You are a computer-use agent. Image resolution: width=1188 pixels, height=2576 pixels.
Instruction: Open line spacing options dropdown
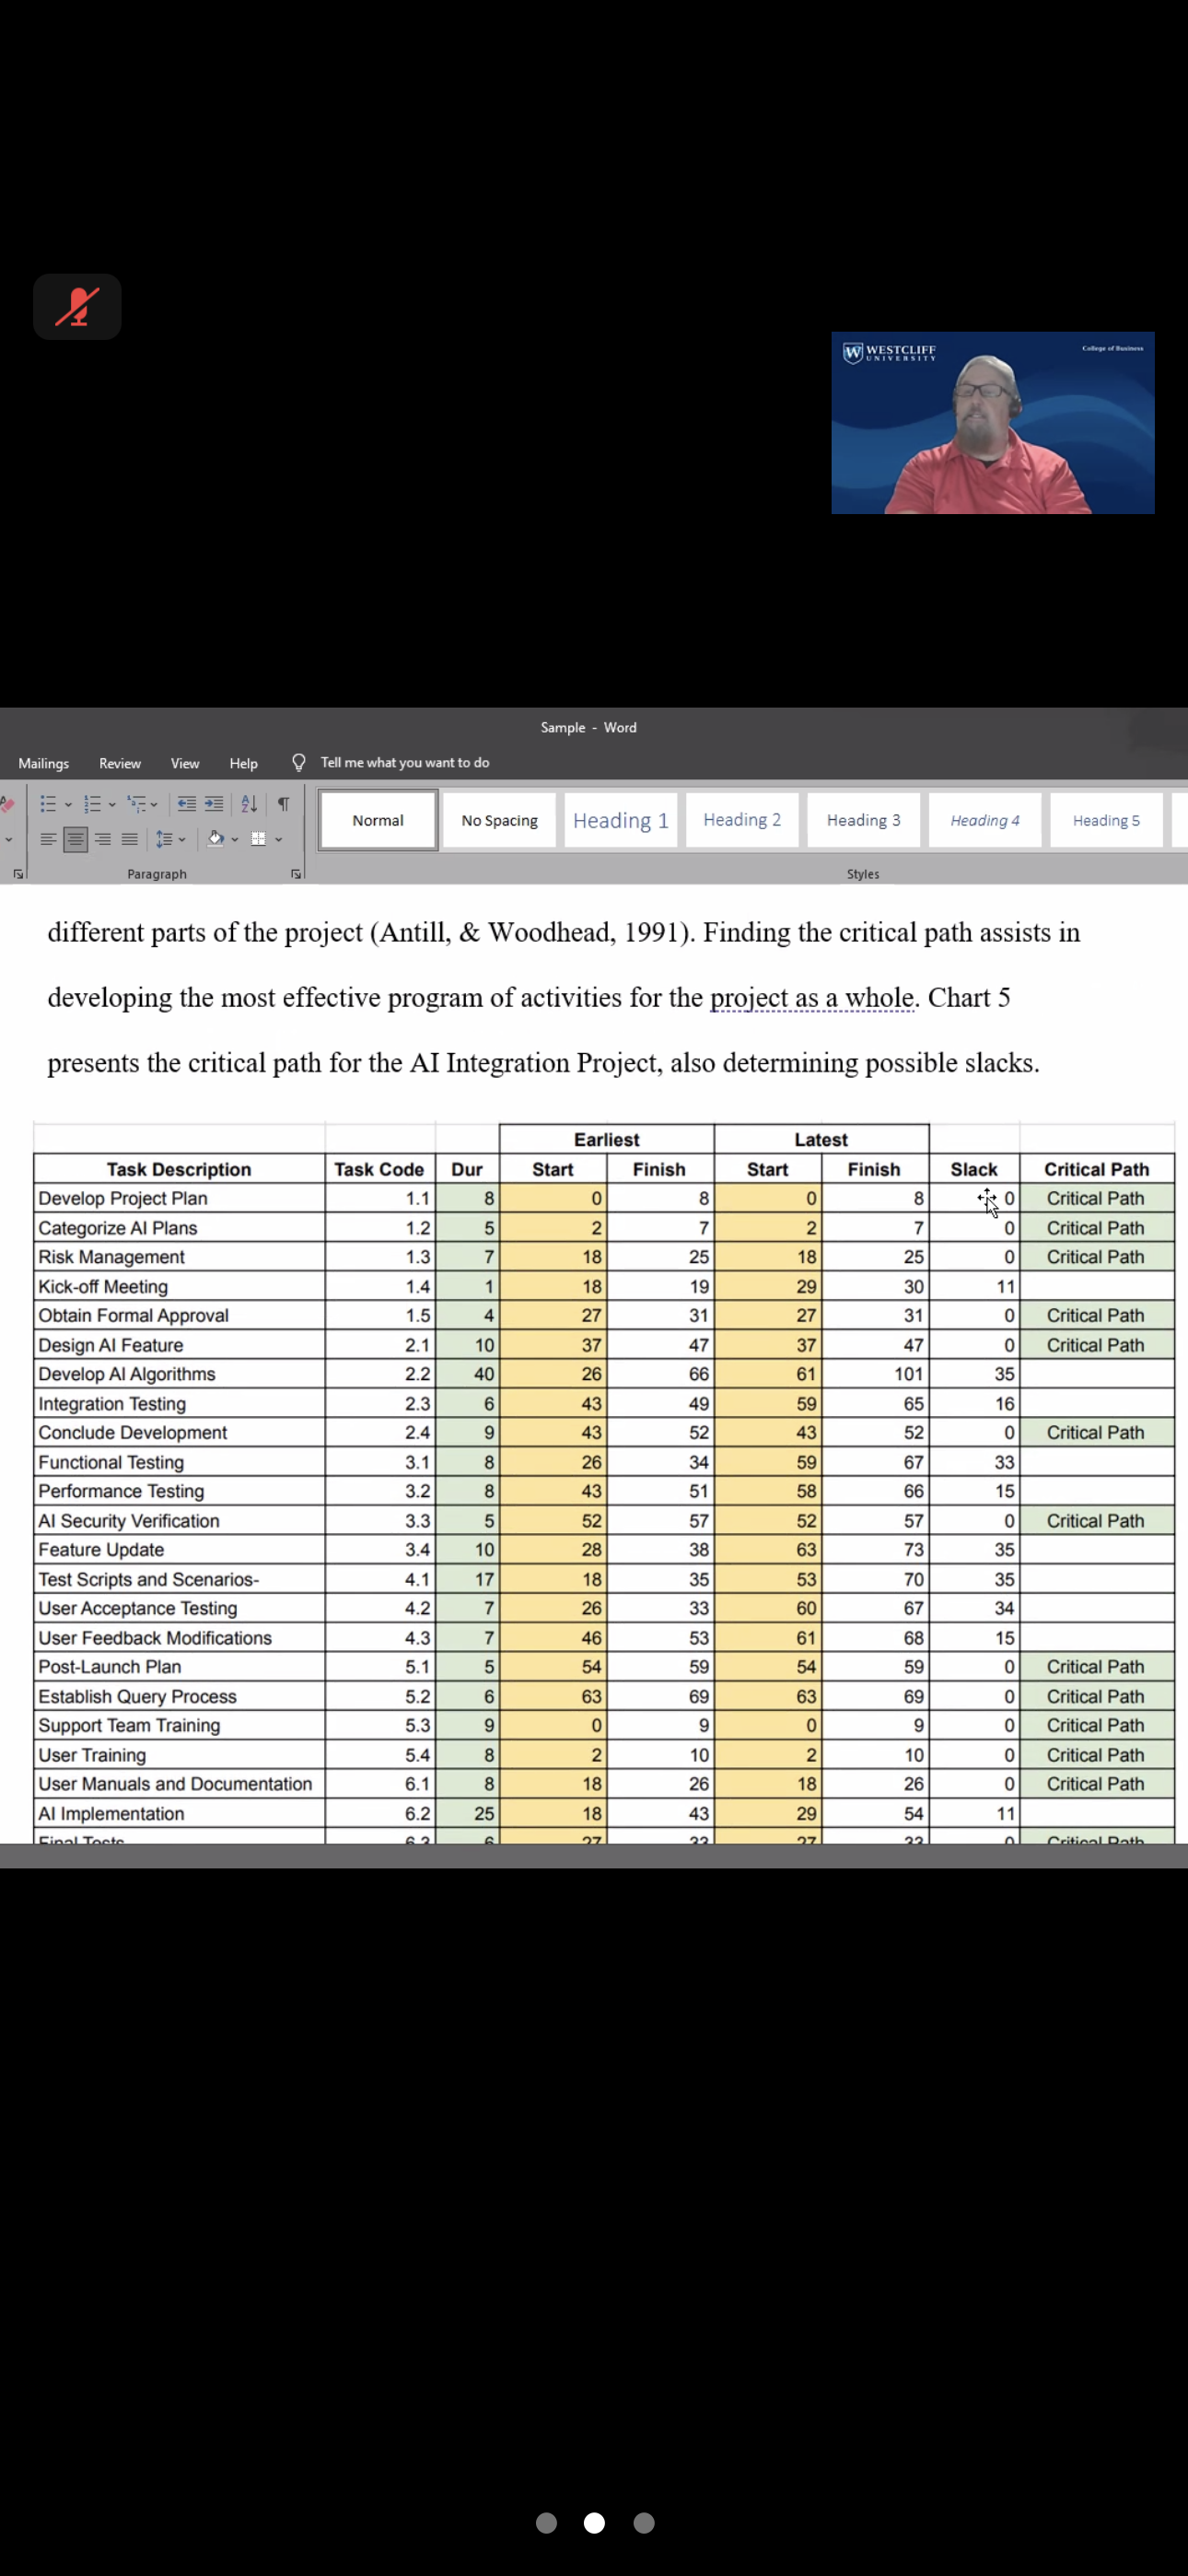[182, 840]
